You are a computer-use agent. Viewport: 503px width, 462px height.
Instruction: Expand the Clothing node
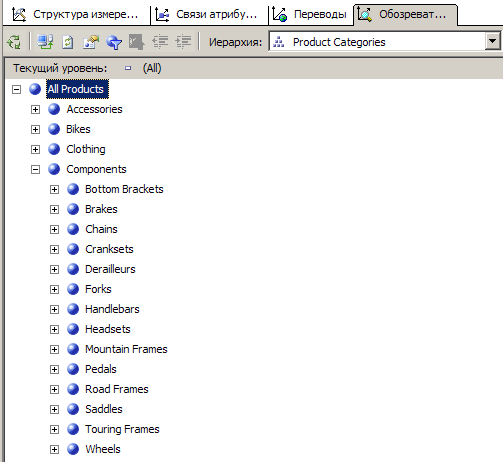pos(35,149)
